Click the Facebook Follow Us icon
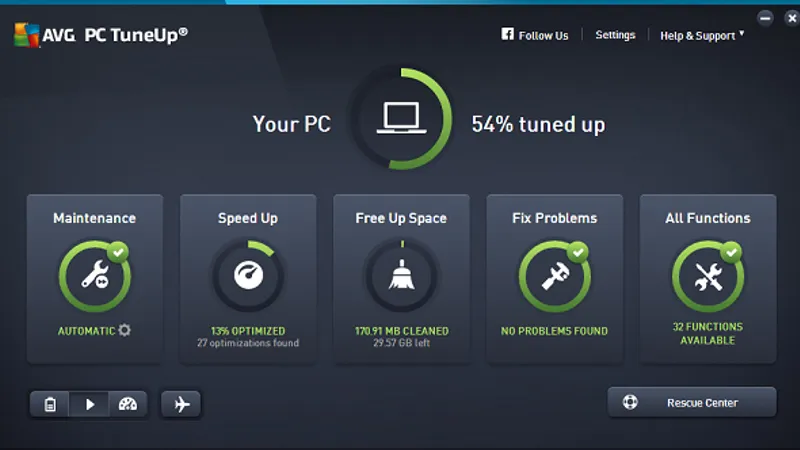 point(507,34)
